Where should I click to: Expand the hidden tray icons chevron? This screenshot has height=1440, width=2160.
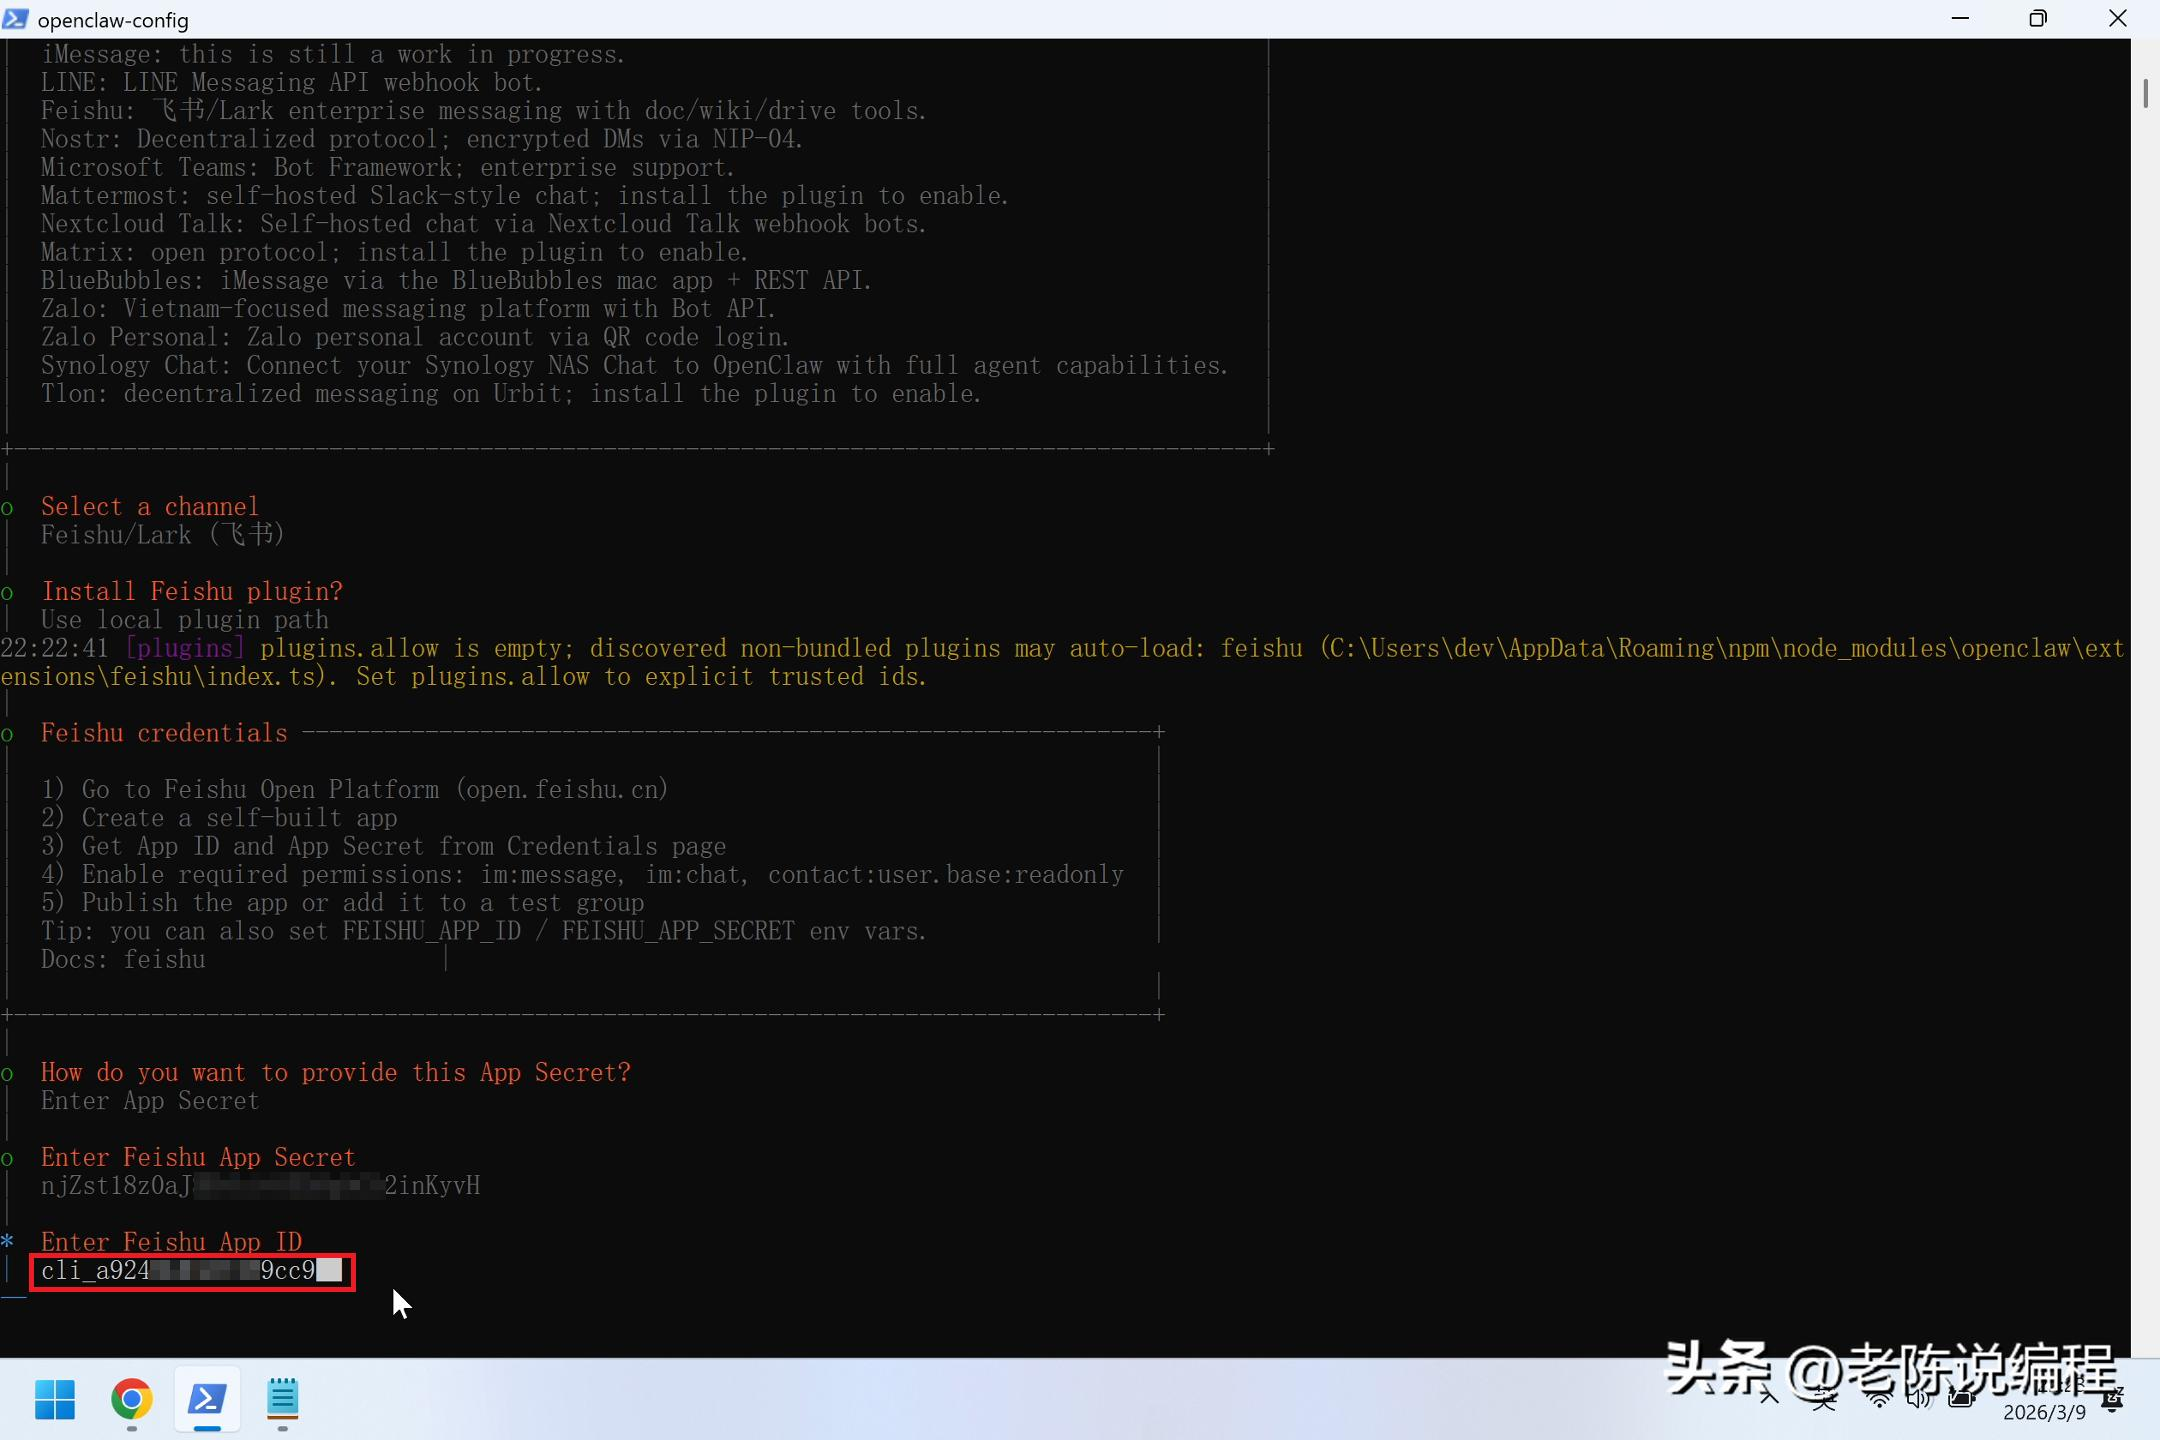[x=1769, y=1398]
